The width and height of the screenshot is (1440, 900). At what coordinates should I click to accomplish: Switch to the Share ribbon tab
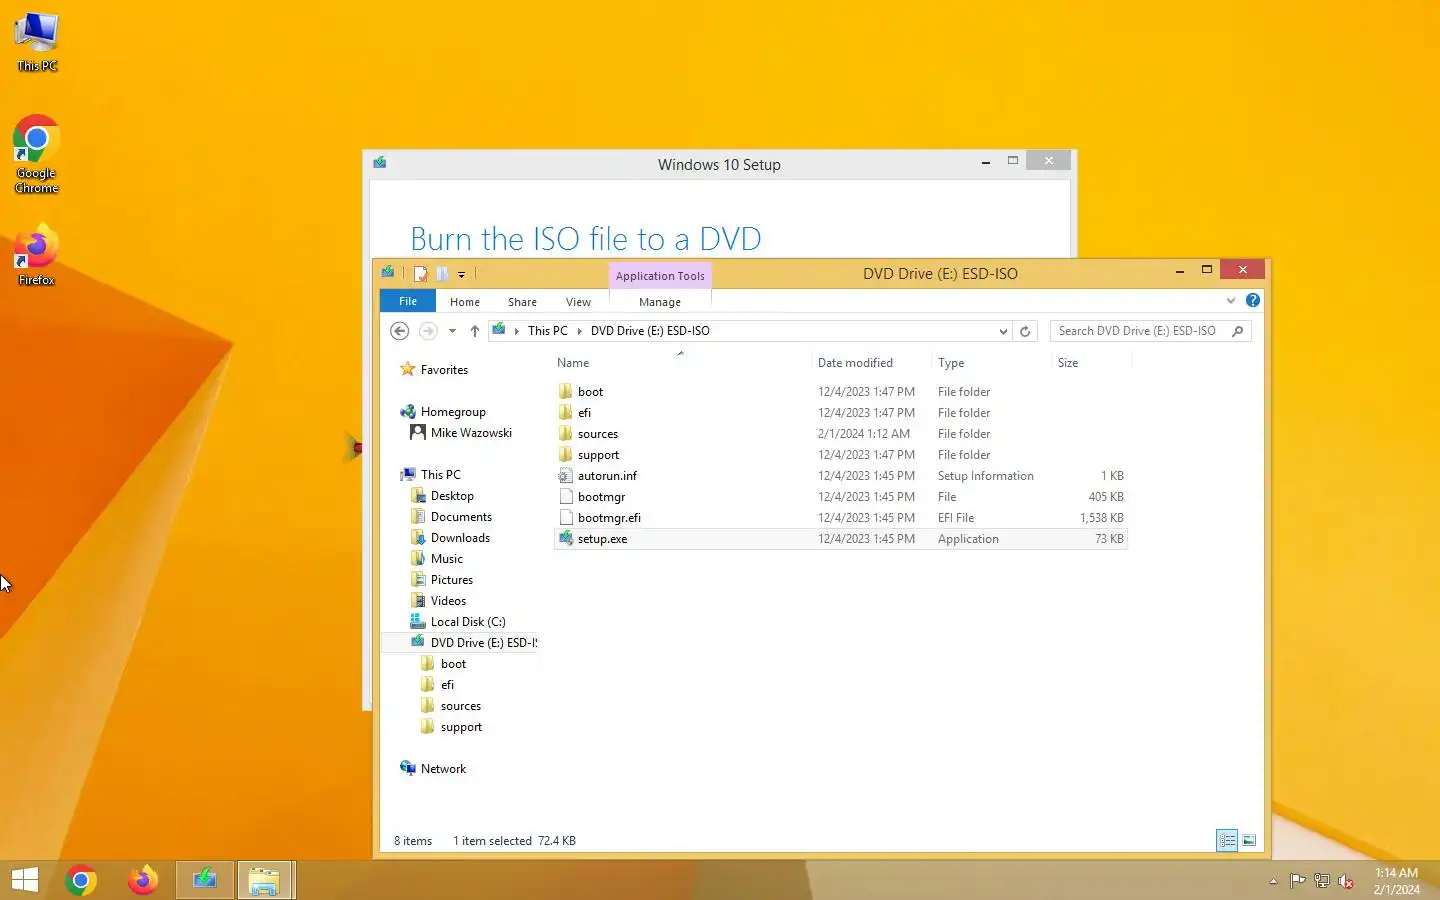[x=522, y=302]
